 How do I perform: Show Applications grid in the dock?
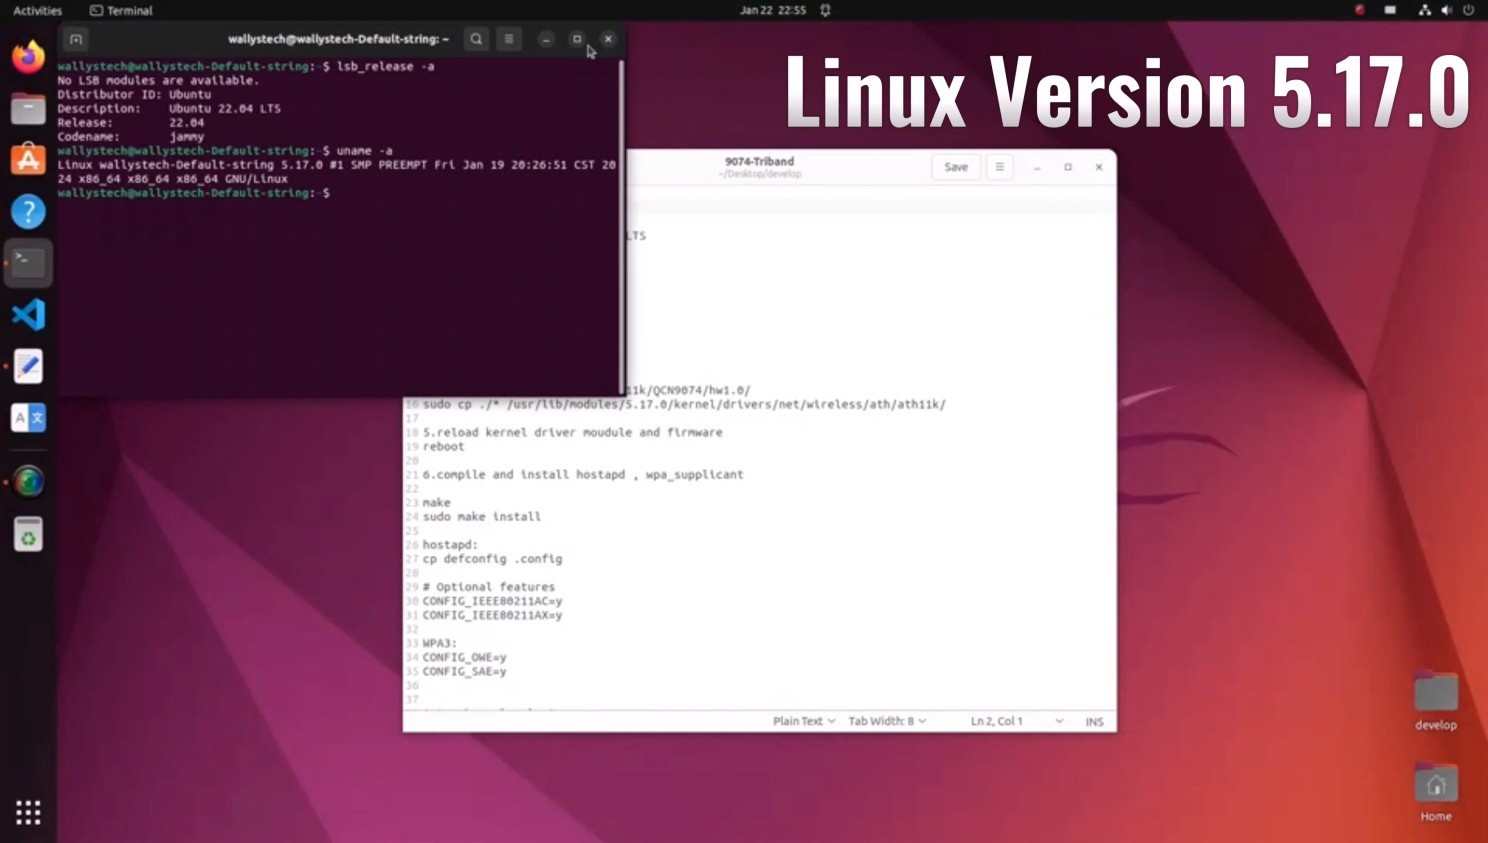point(28,812)
